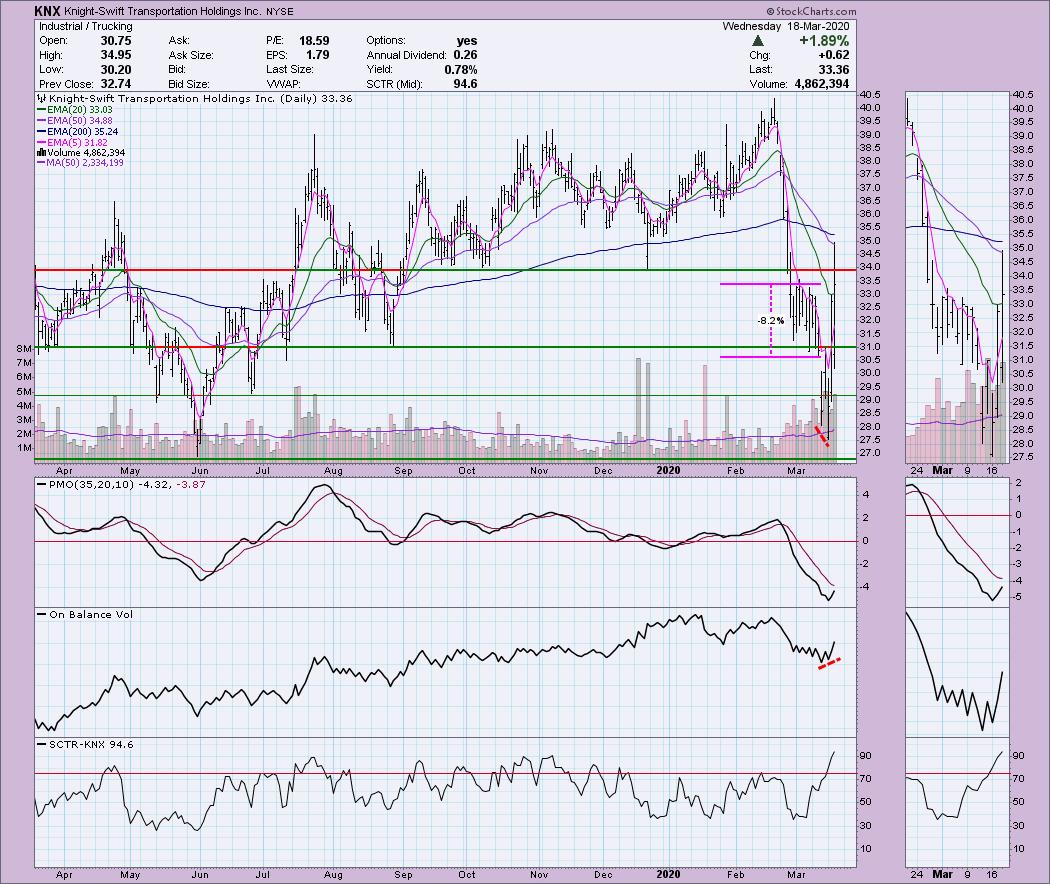Screen dimensions: 1050x884
Task: Click the volume bars icon in the legend
Action: pos(41,153)
